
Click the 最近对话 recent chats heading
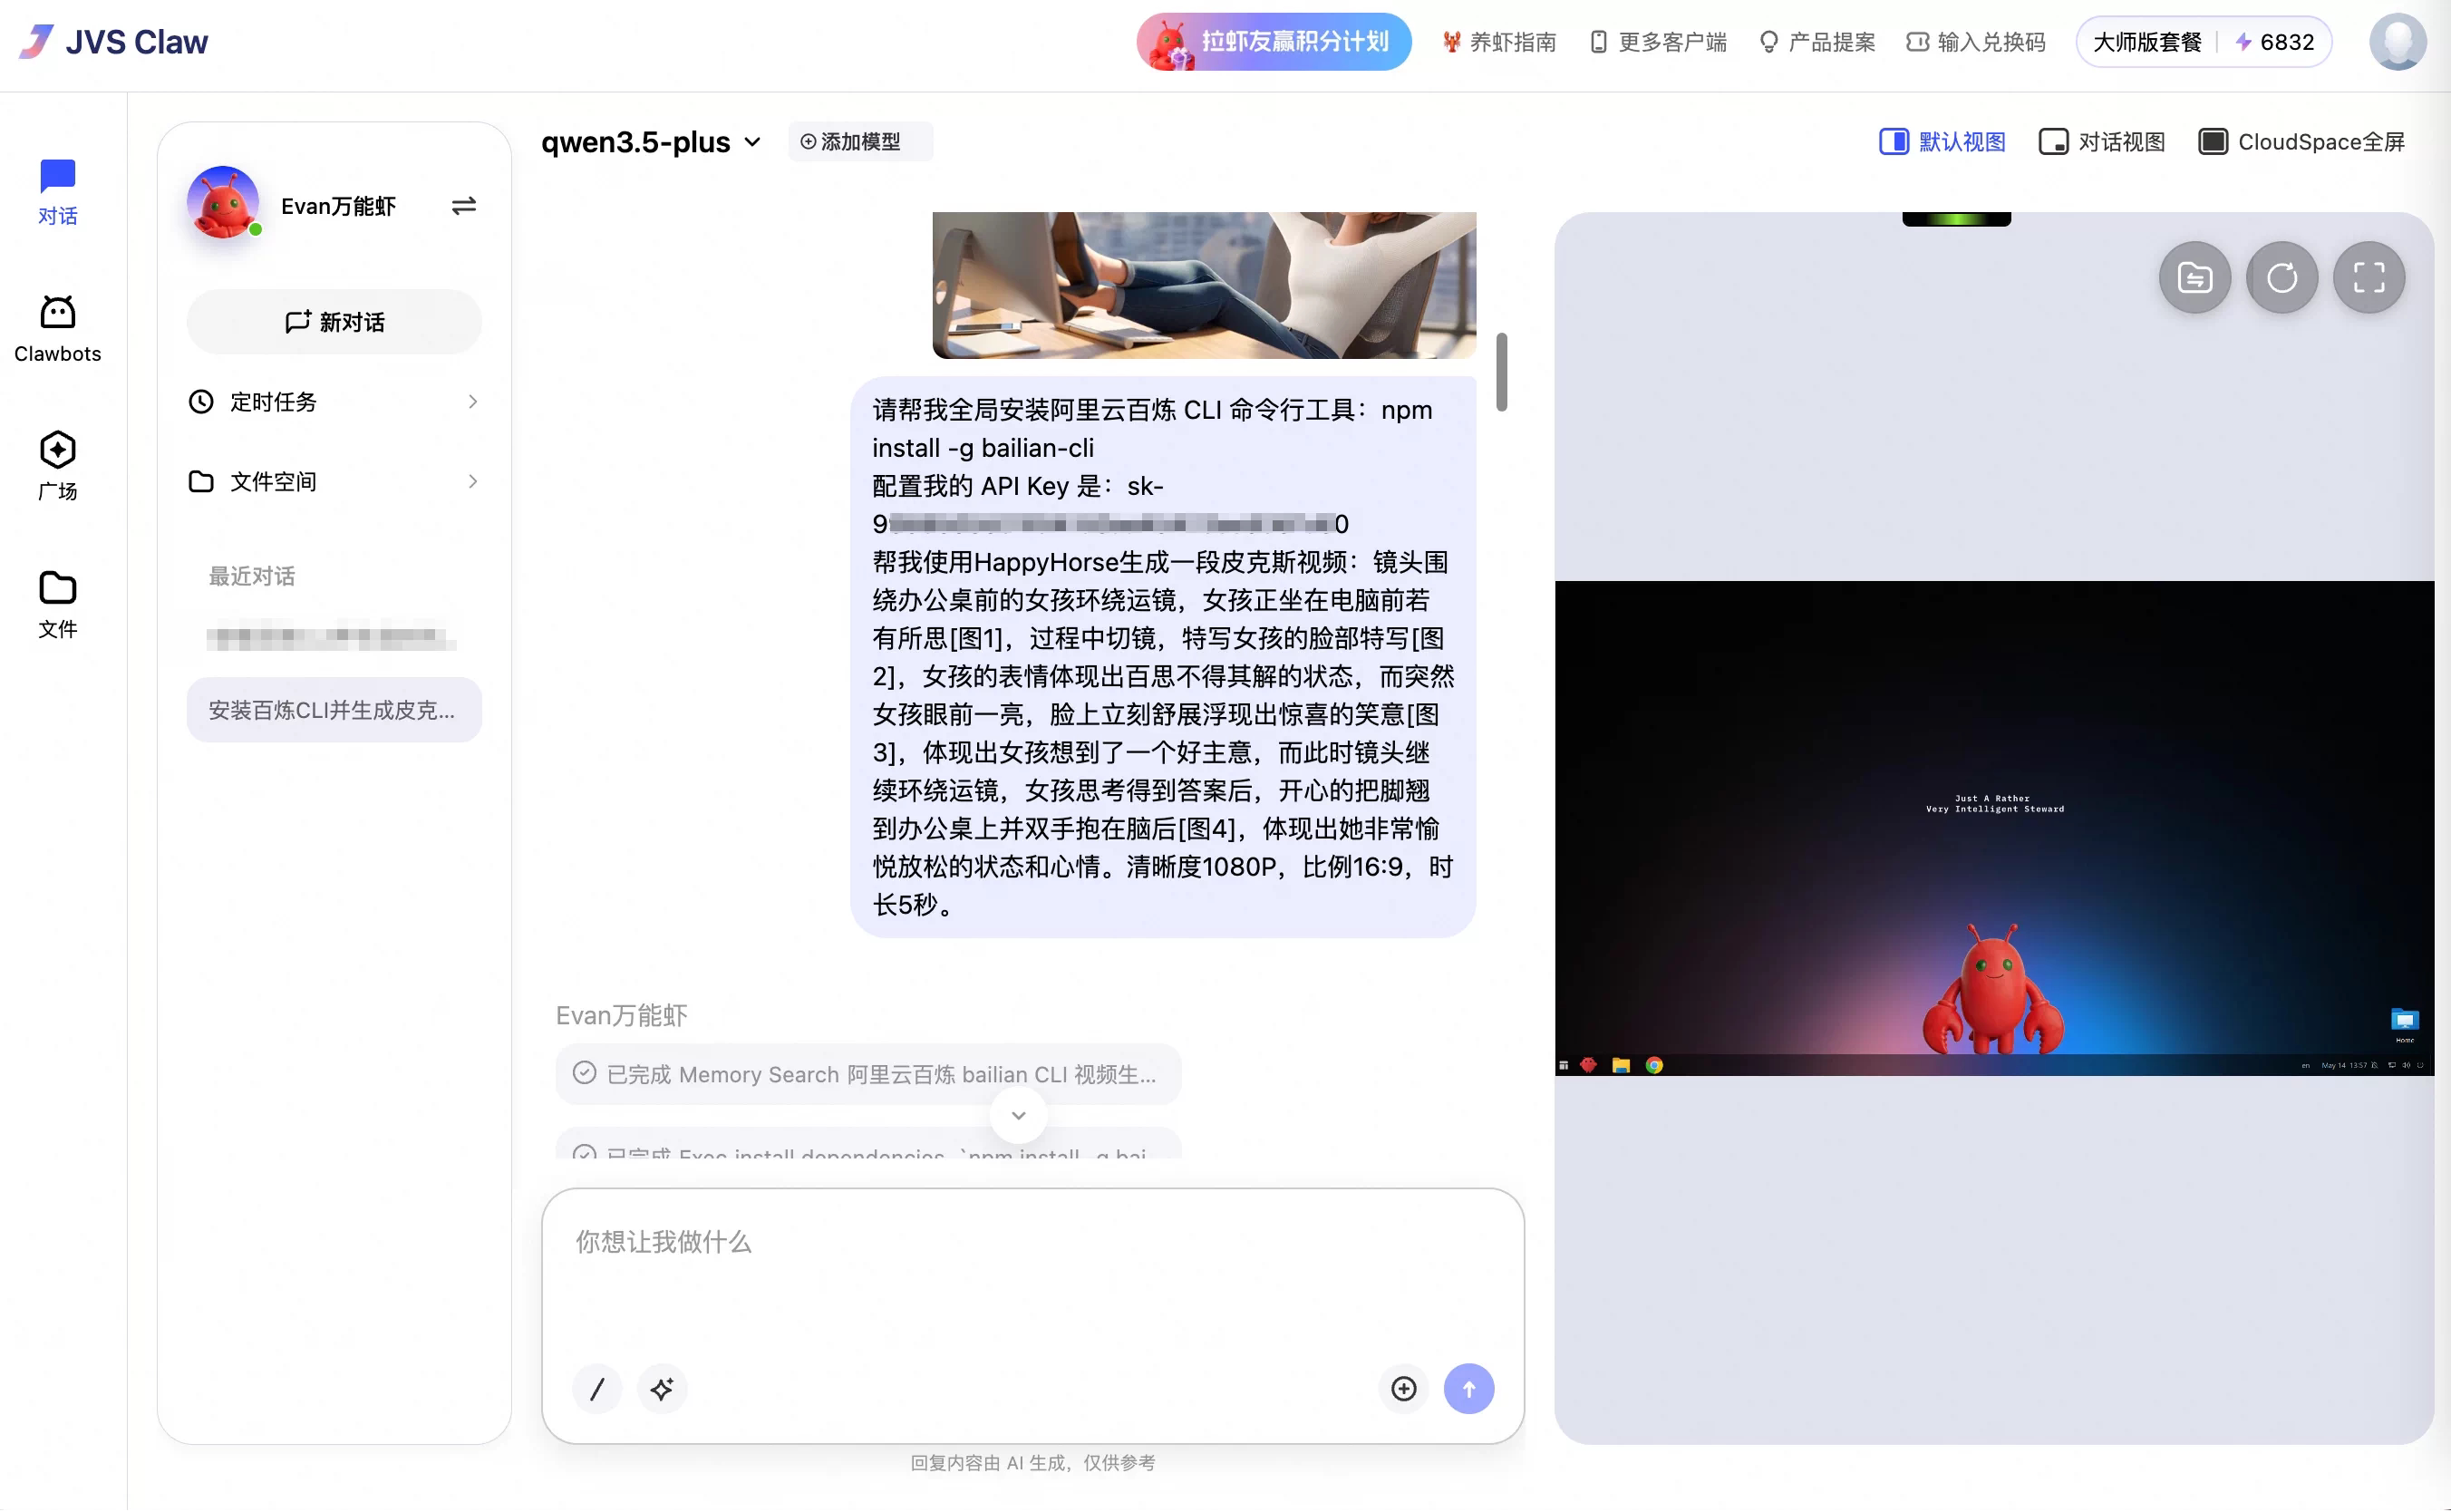251,577
